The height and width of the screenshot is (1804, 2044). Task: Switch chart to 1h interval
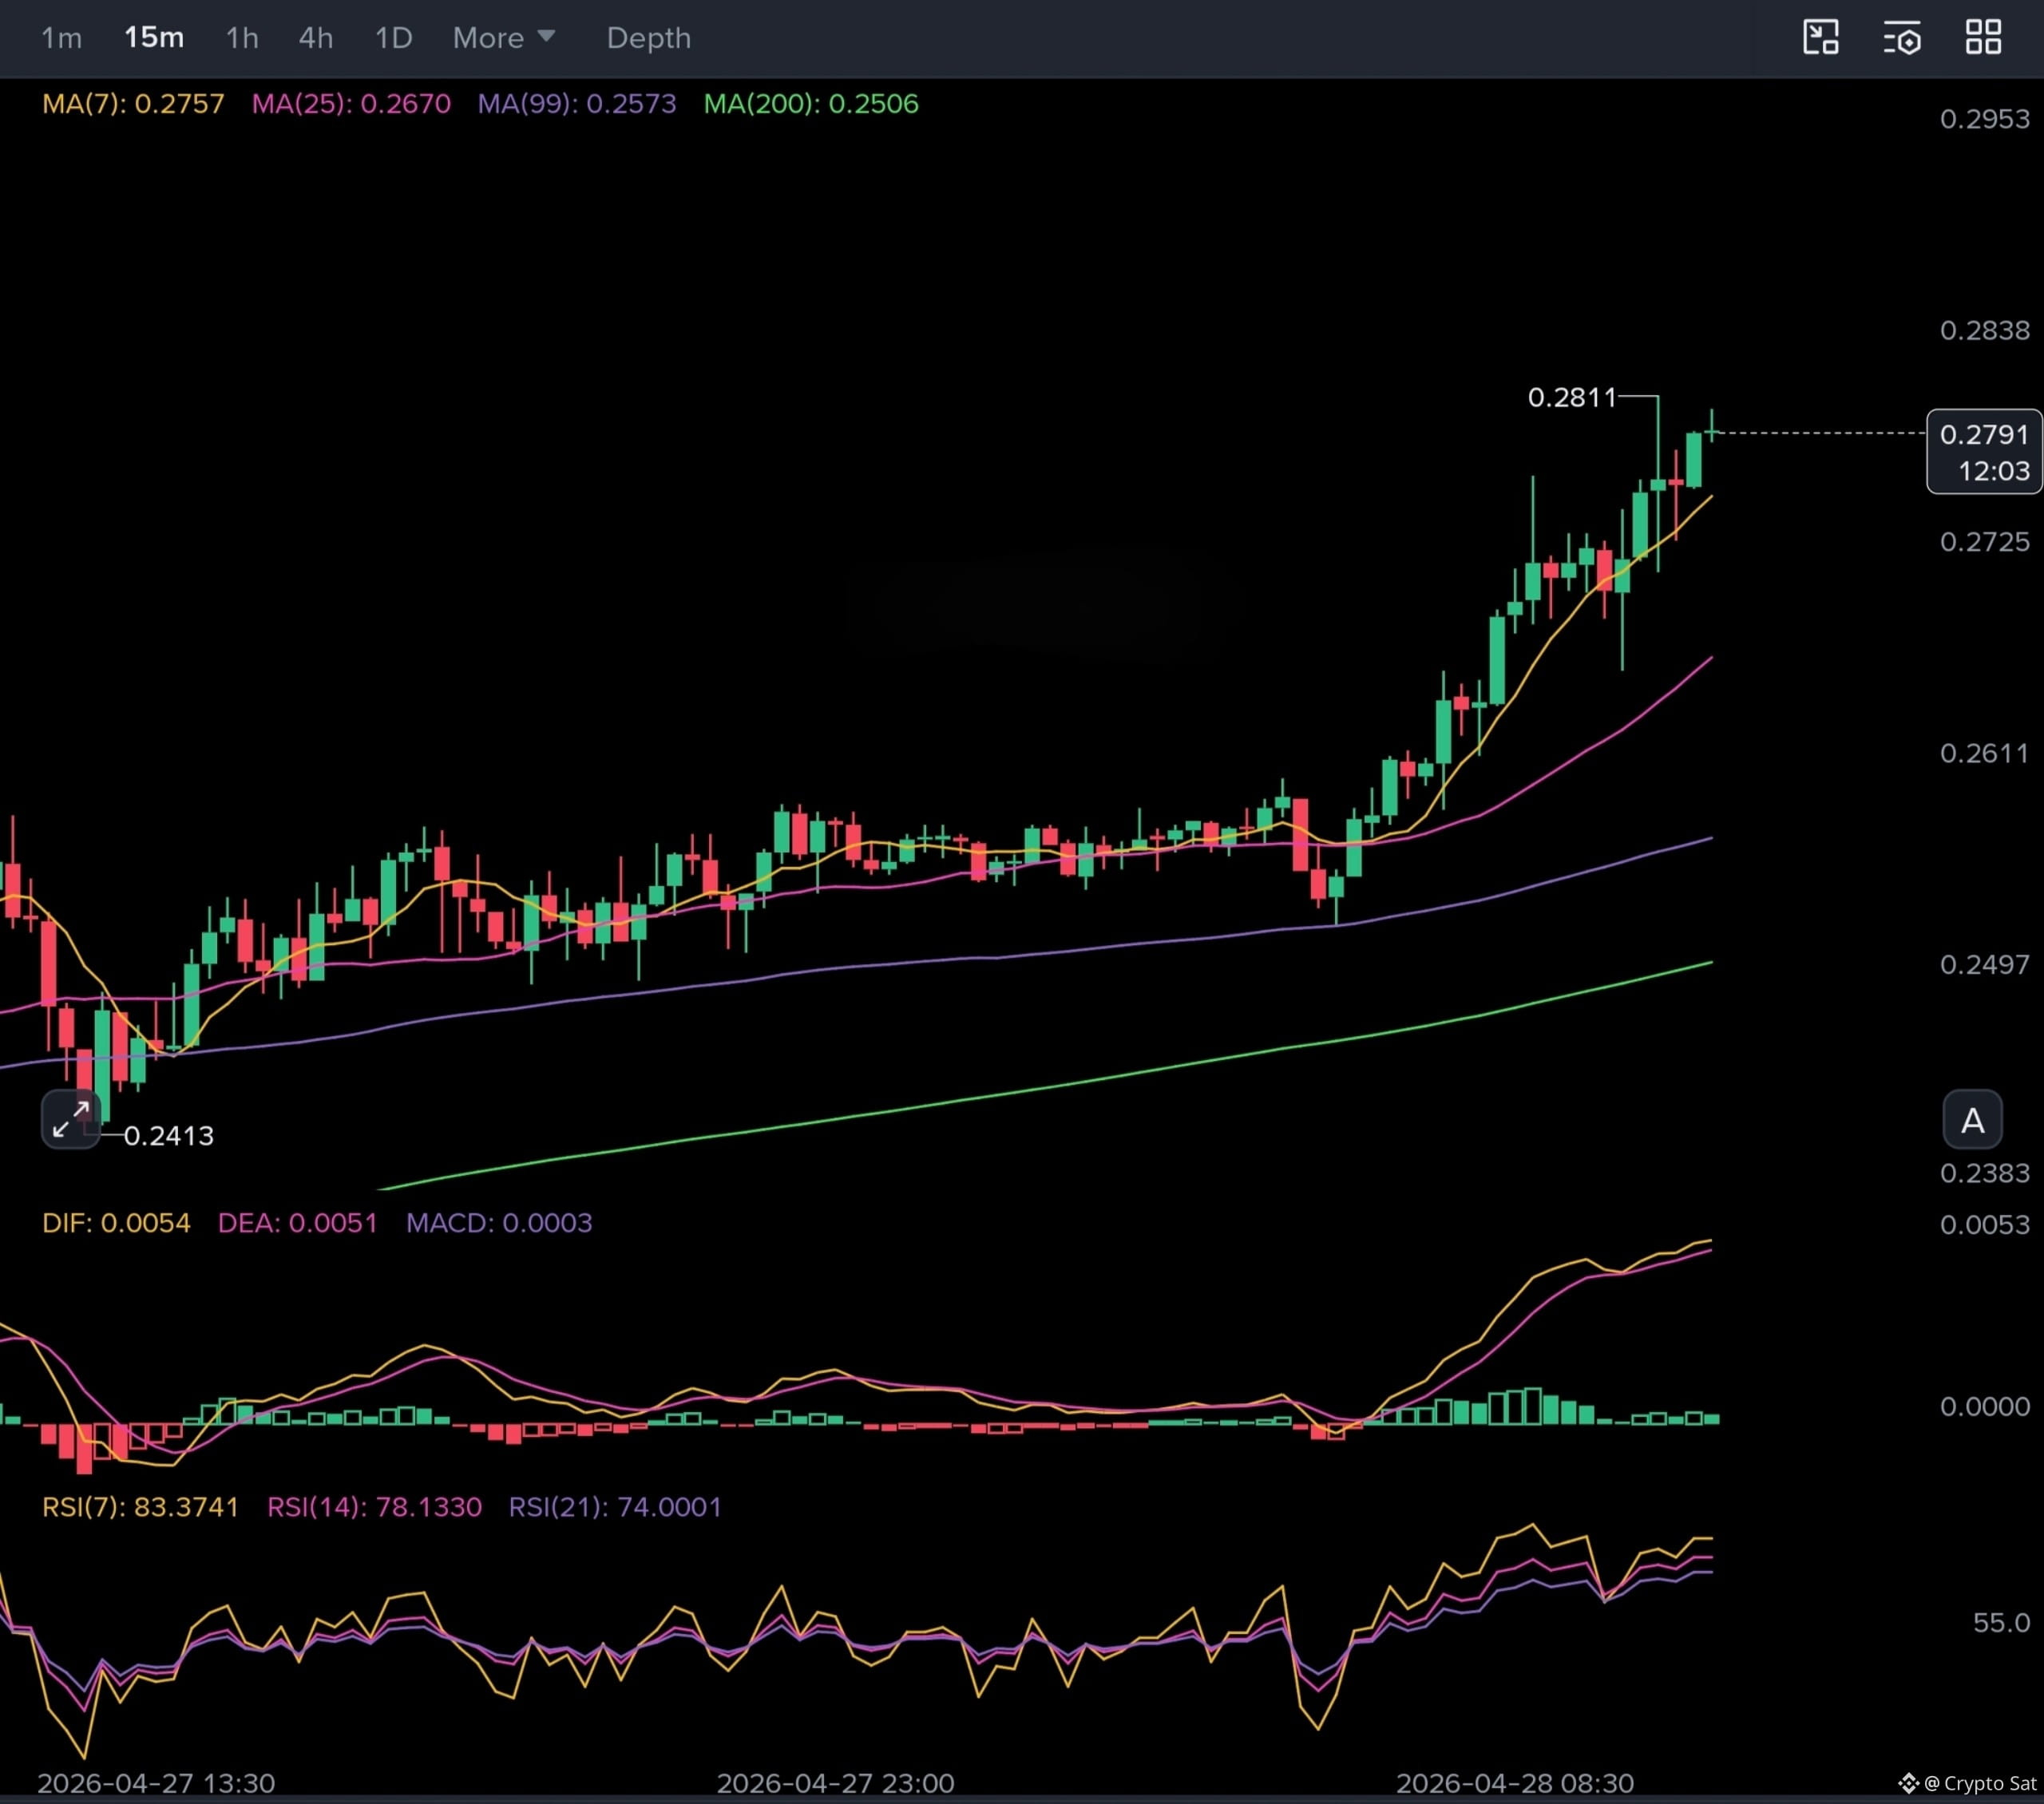(242, 38)
